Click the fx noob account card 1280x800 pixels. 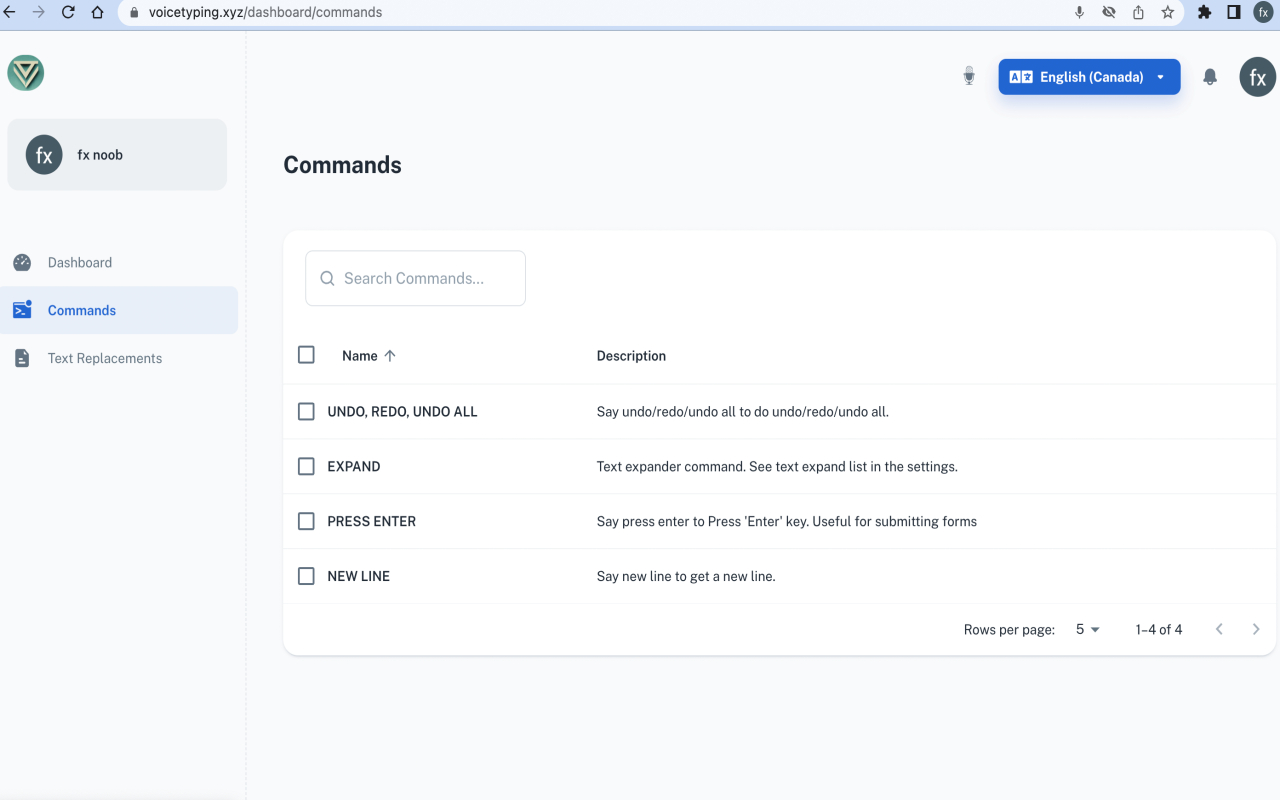[117, 155]
